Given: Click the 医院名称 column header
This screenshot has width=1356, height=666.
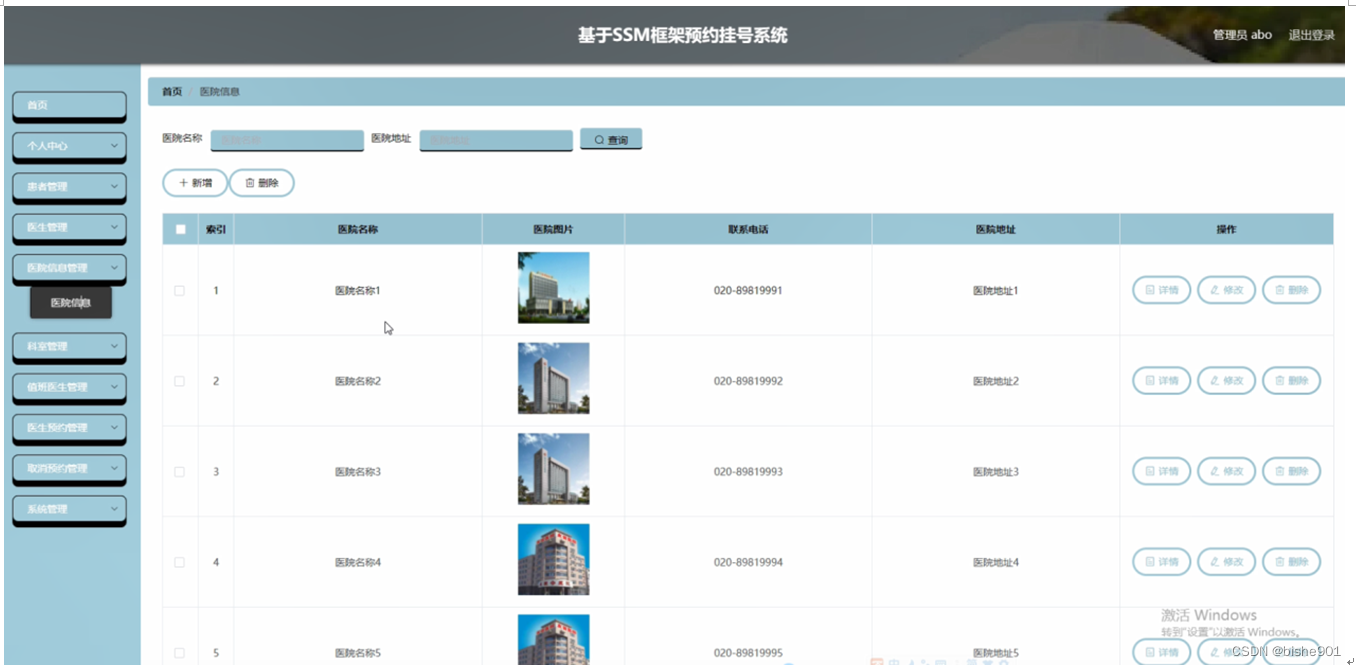Looking at the screenshot, I should click(x=357, y=229).
